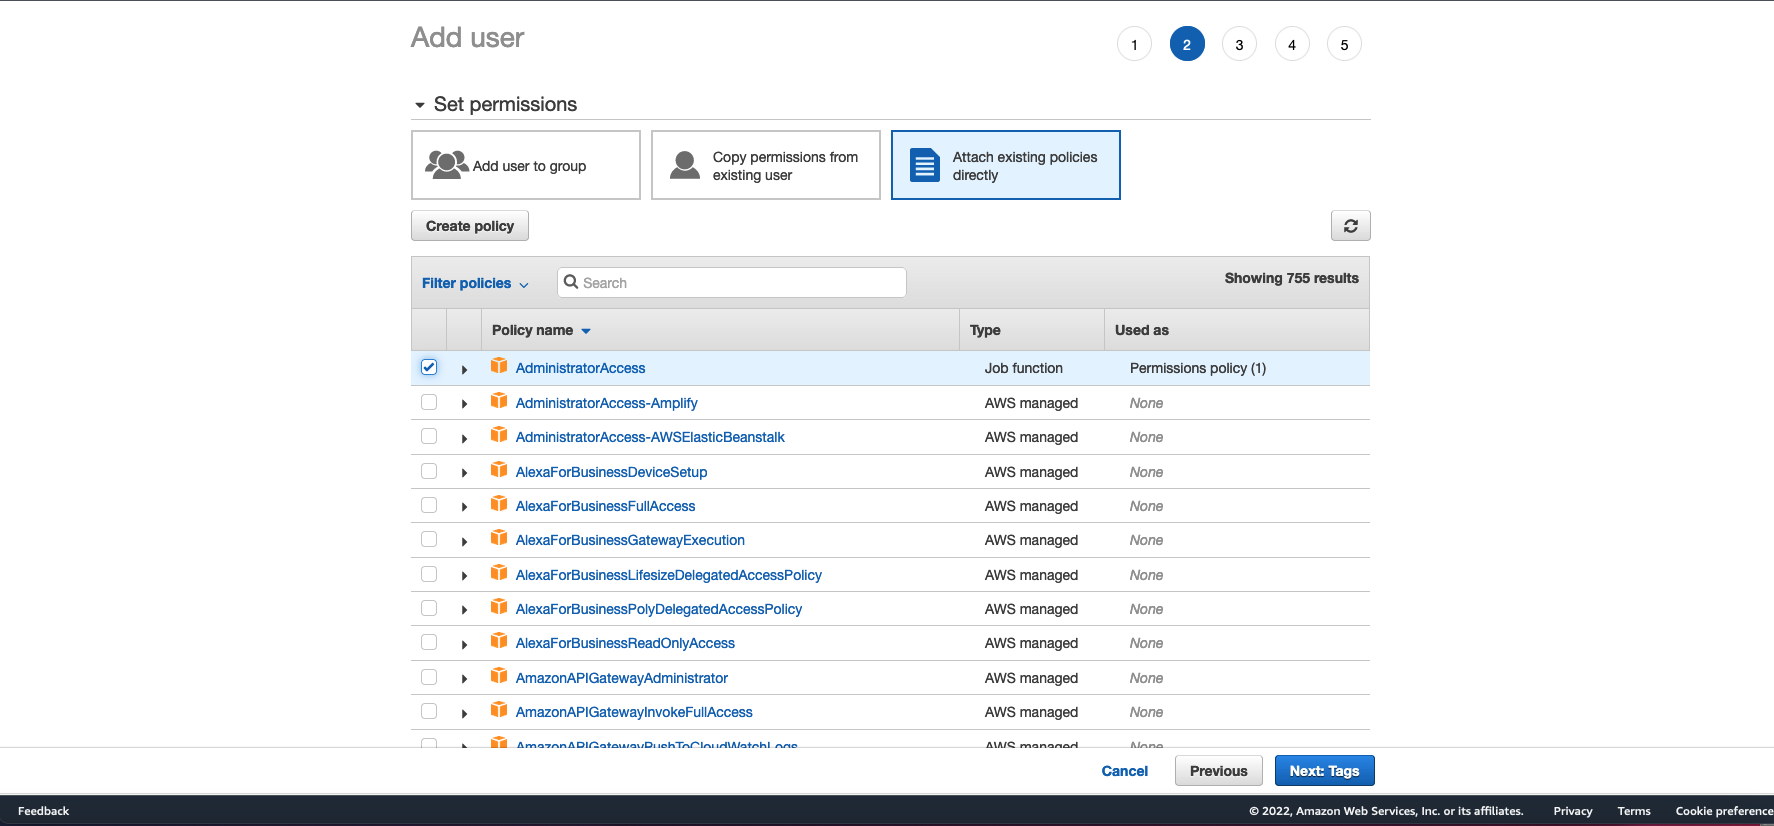Image resolution: width=1774 pixels, height=826 pixels.
Task: Check the AdministratorAccess-AWSElasticBeanstalk checkbox
Action: point(429,436)
